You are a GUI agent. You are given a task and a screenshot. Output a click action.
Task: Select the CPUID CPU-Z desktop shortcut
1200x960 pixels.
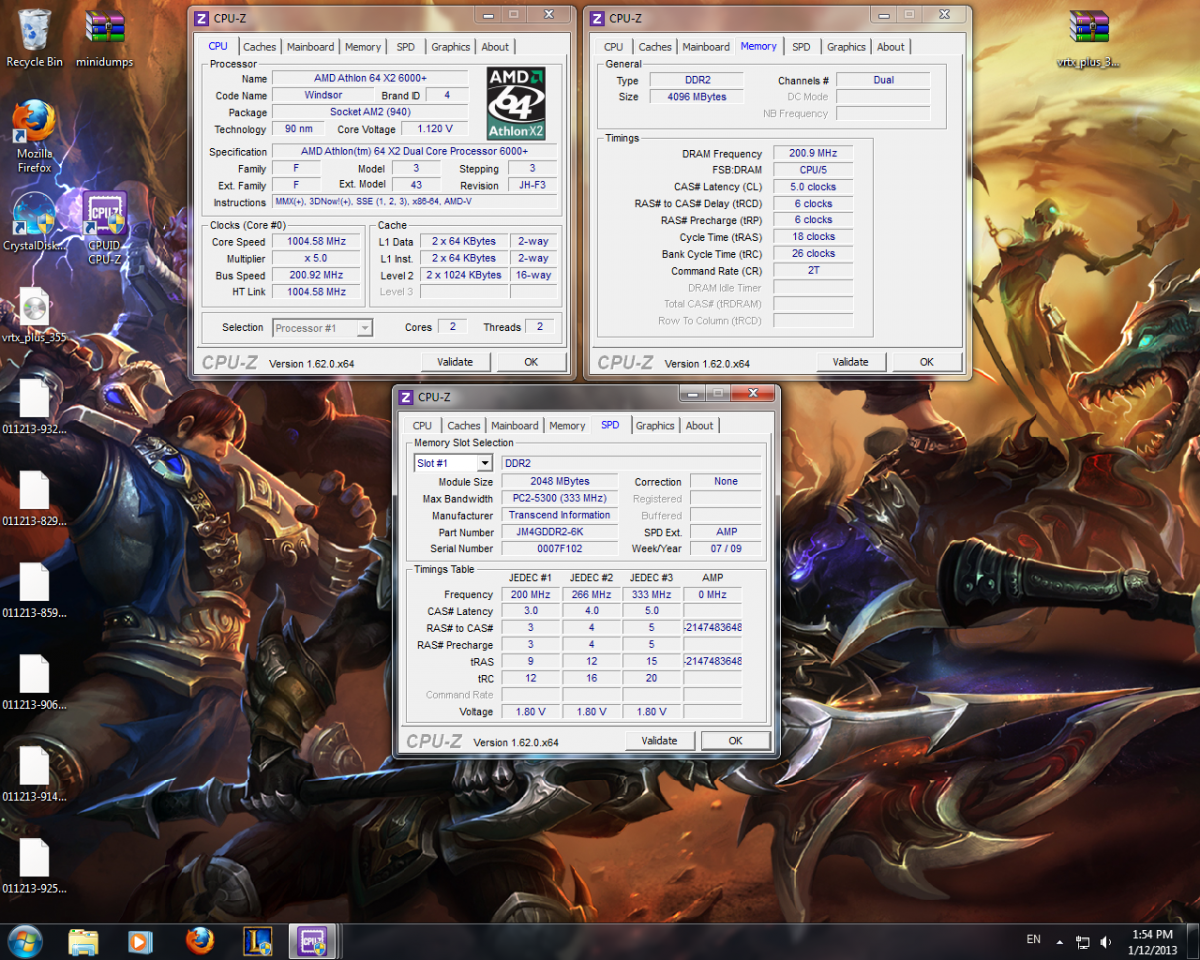(x=104, y=228)
